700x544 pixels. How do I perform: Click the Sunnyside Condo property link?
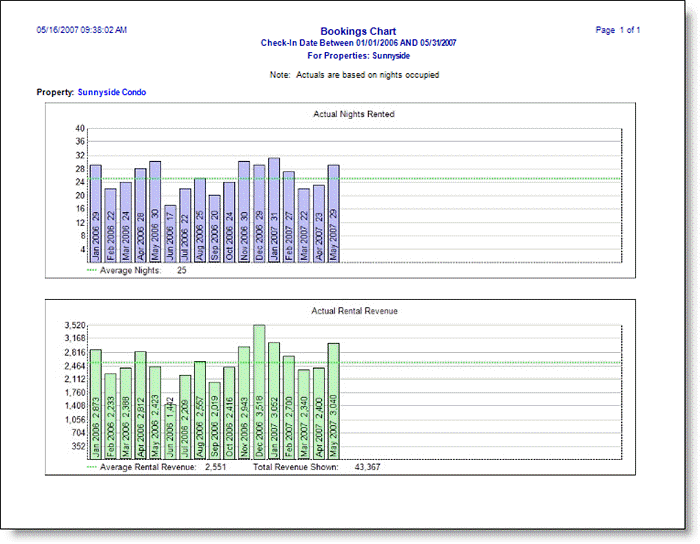pyautogui.click(x=111, y=92)
